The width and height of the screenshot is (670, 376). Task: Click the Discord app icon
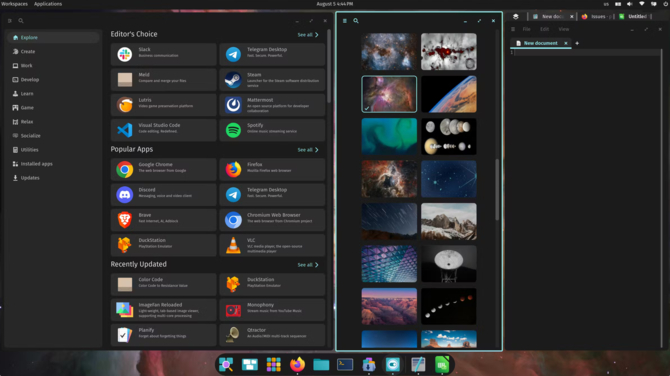click(125, 194)
